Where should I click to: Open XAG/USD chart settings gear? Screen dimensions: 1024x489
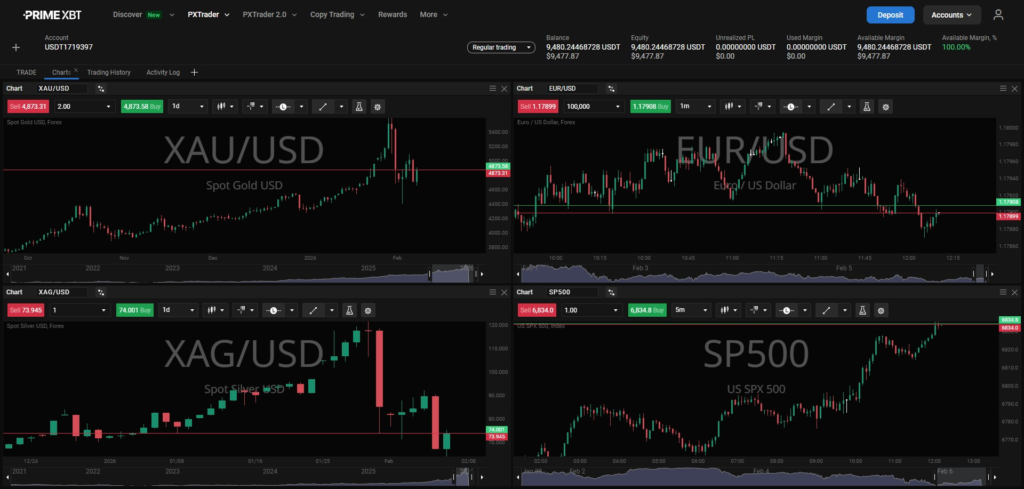[368, 311]
